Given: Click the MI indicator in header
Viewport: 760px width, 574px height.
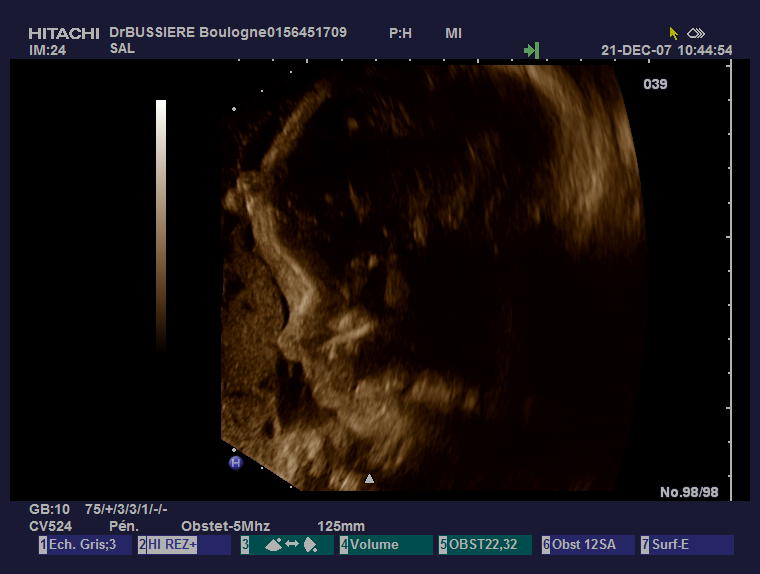Looking at the screenshot, I should pyautogui.click(x=453, y=33).
